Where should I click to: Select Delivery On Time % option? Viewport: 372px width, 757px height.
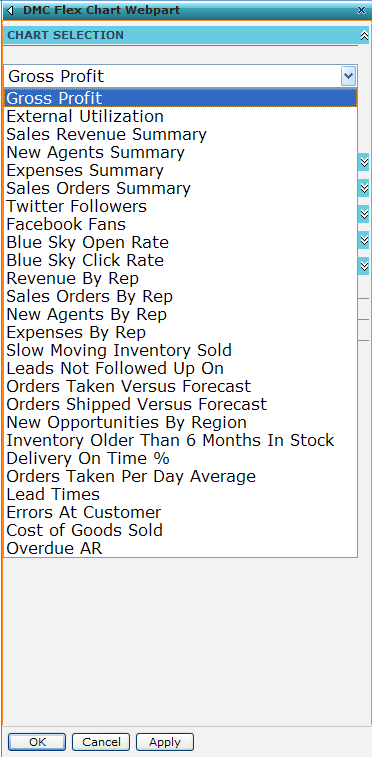pos(180,458)
